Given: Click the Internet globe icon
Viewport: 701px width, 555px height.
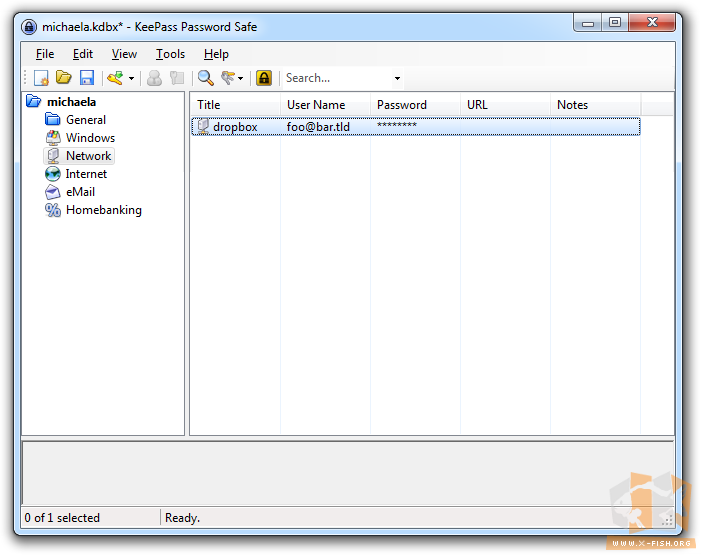Looking at the screenshot, I should tap(53, 174).
